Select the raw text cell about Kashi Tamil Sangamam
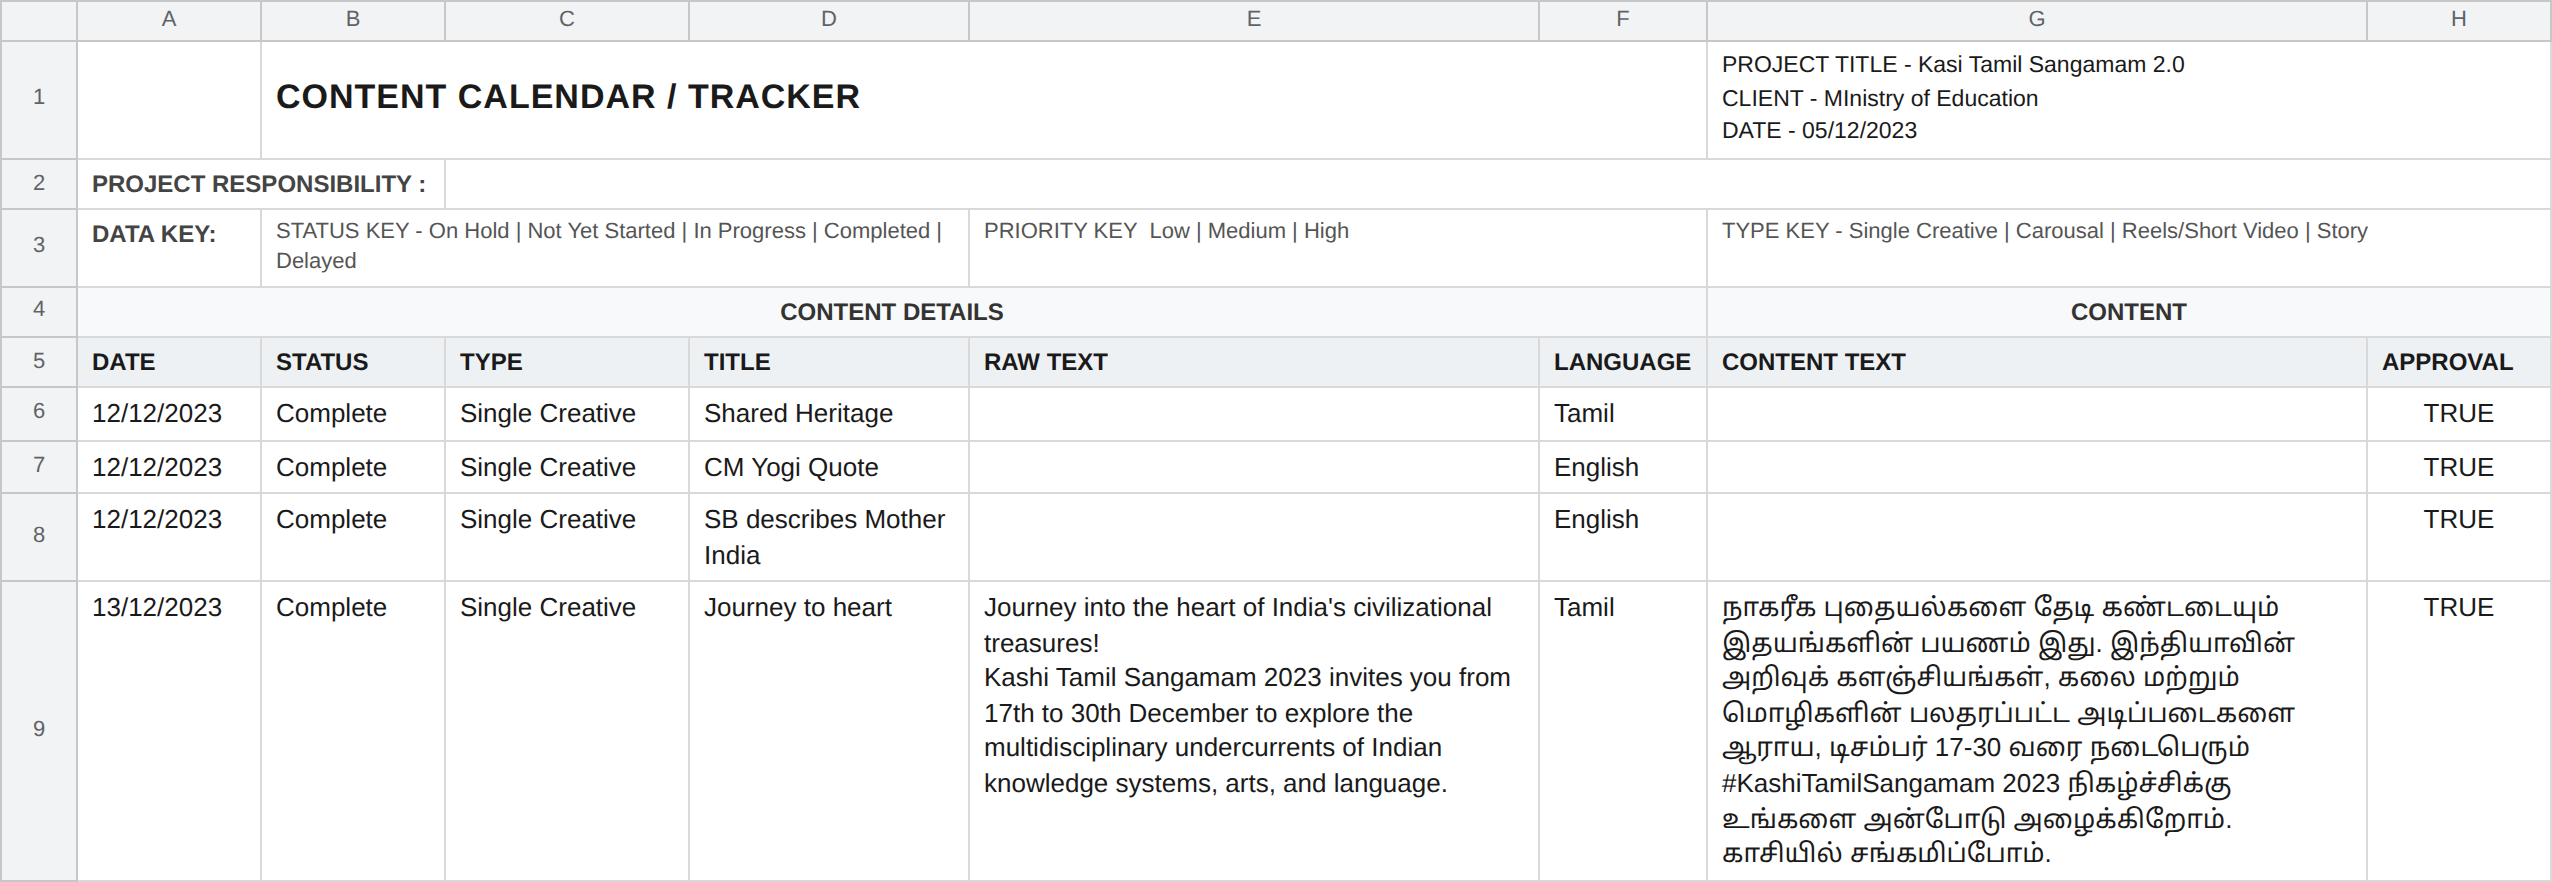This screenshot has width=2552, height=882. [x=1254, y=731]
